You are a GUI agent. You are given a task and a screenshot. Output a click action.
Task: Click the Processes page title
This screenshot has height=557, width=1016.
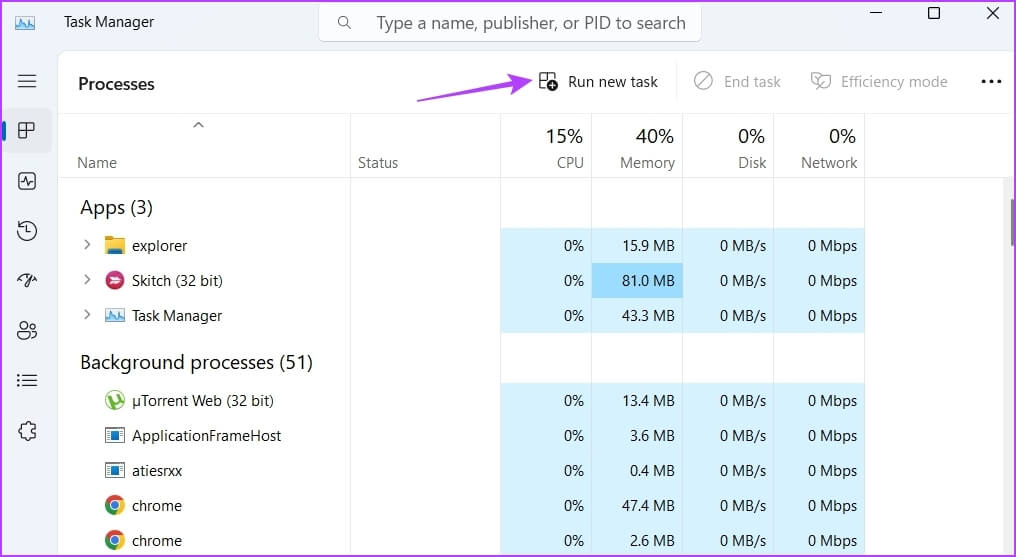coord(117,84)
